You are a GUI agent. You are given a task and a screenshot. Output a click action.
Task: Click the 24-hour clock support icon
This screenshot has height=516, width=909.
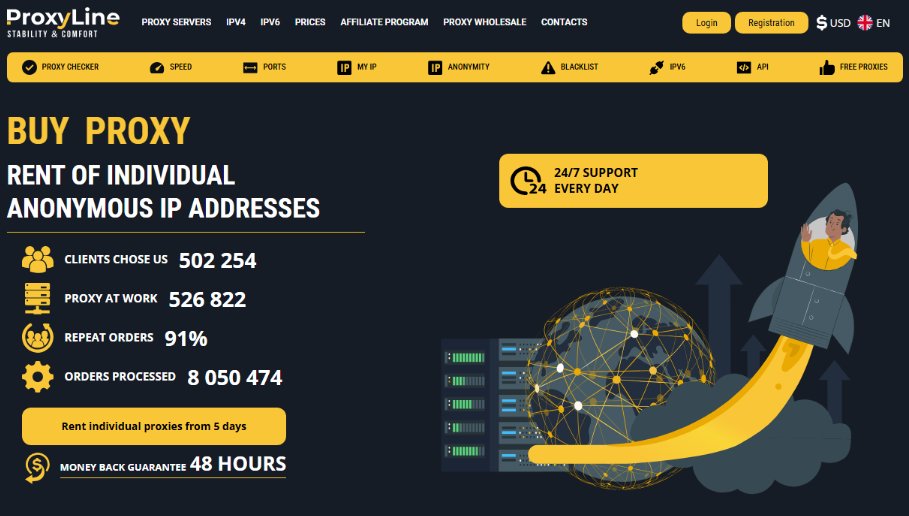(x=528, y=181)
